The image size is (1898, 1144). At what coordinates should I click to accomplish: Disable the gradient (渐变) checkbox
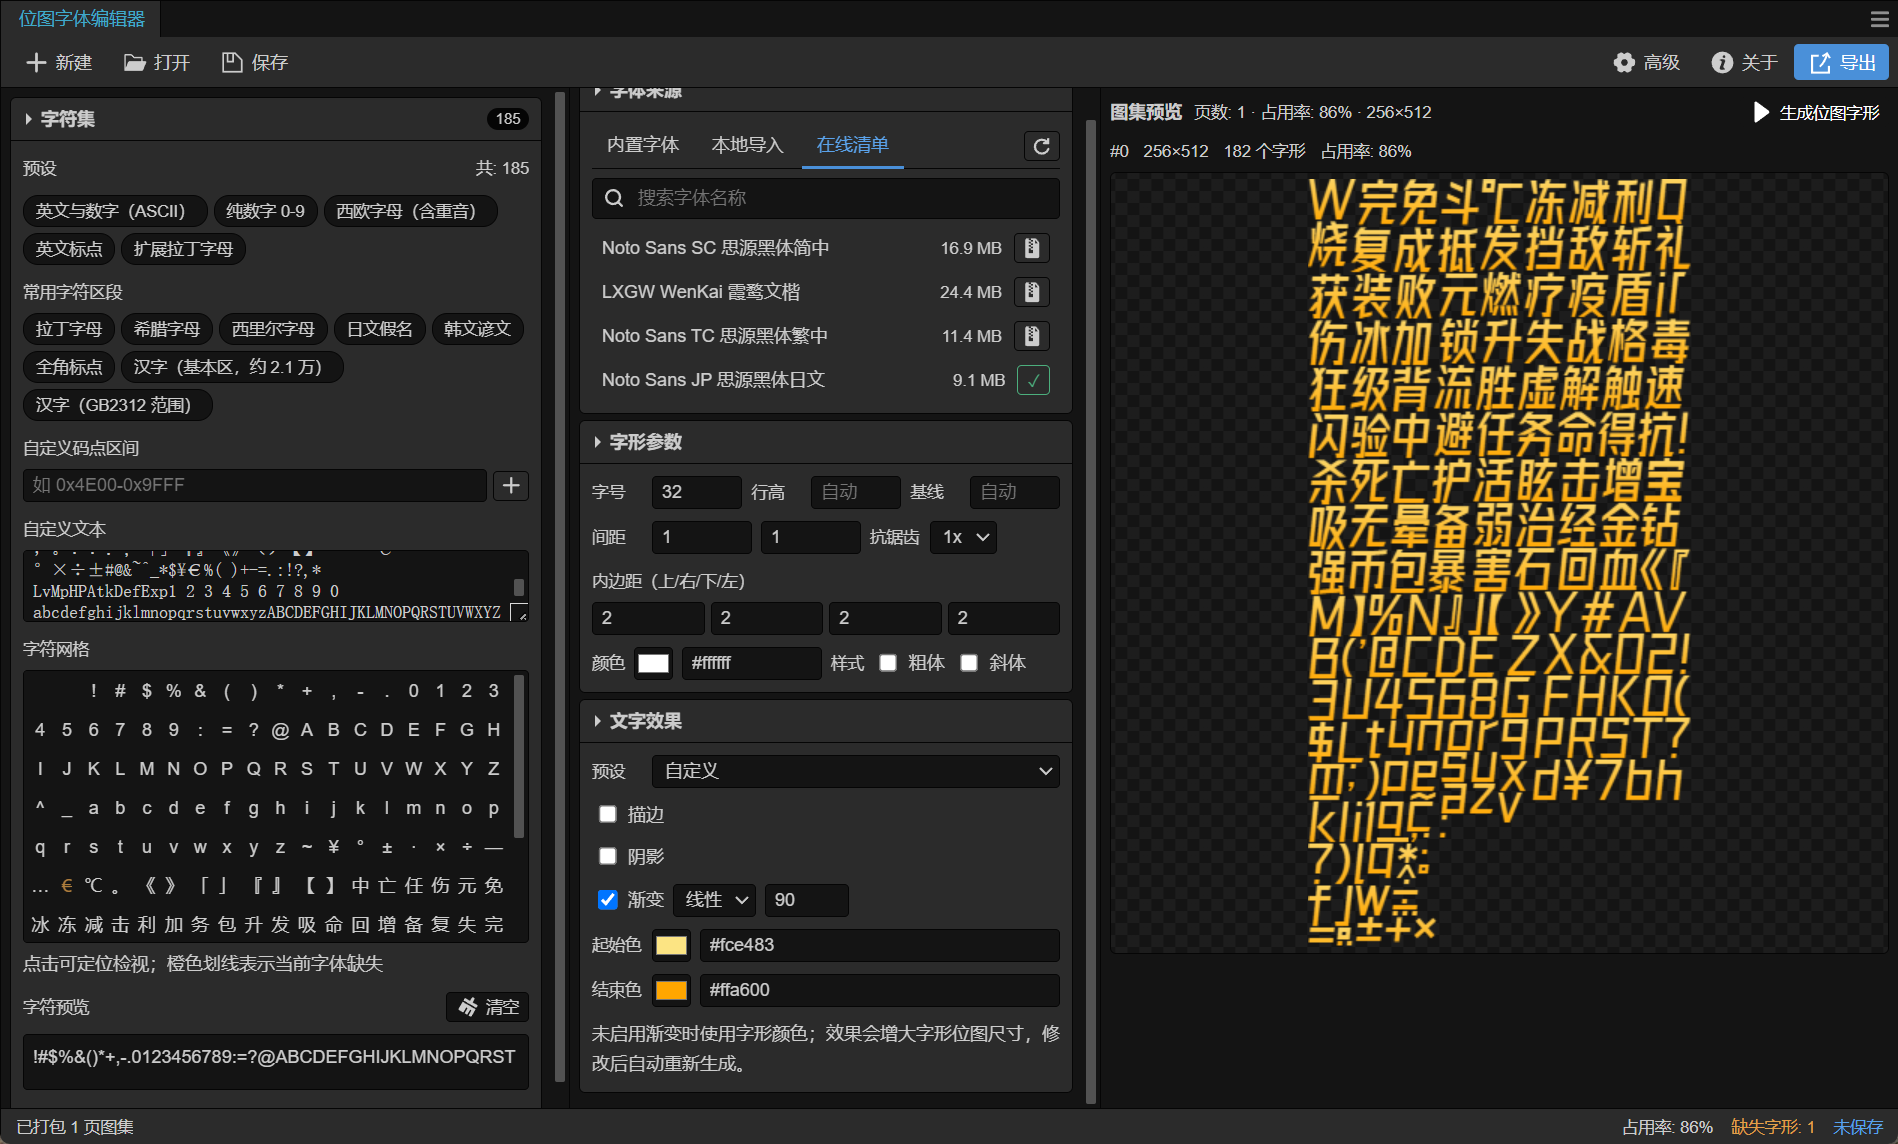(x=607, y=899)
